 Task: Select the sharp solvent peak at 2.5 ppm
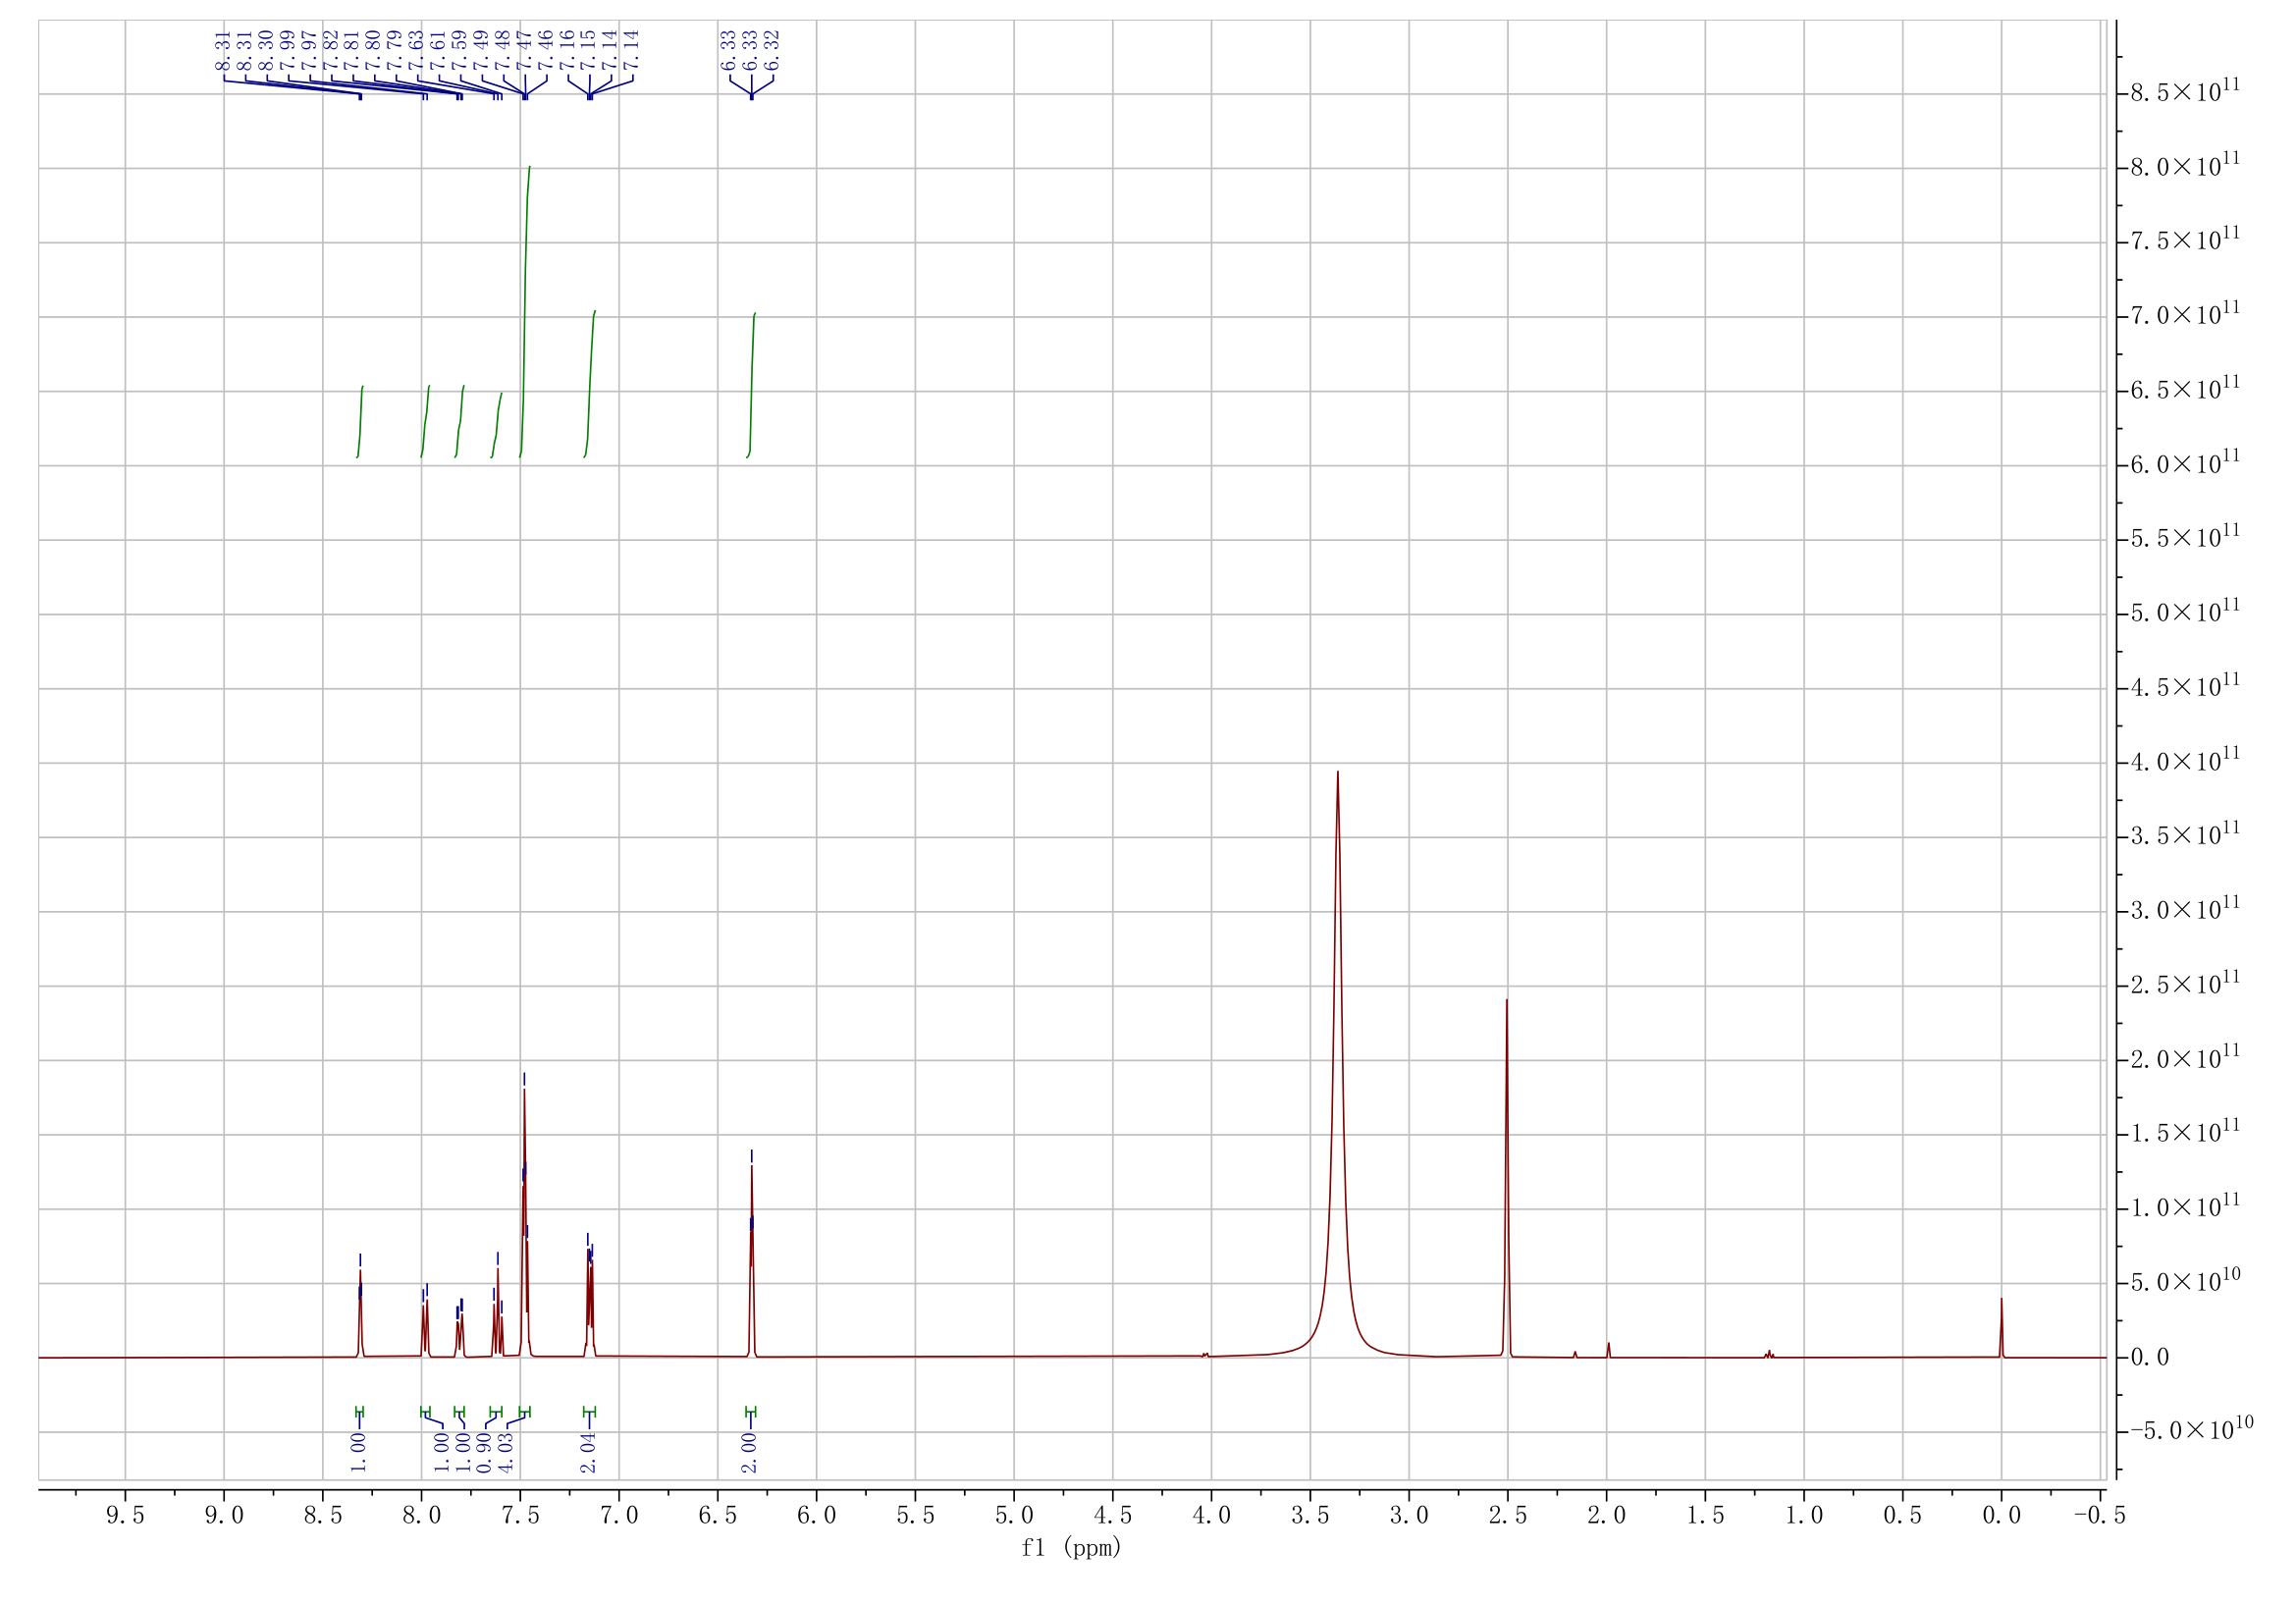click(1507, 1180)
